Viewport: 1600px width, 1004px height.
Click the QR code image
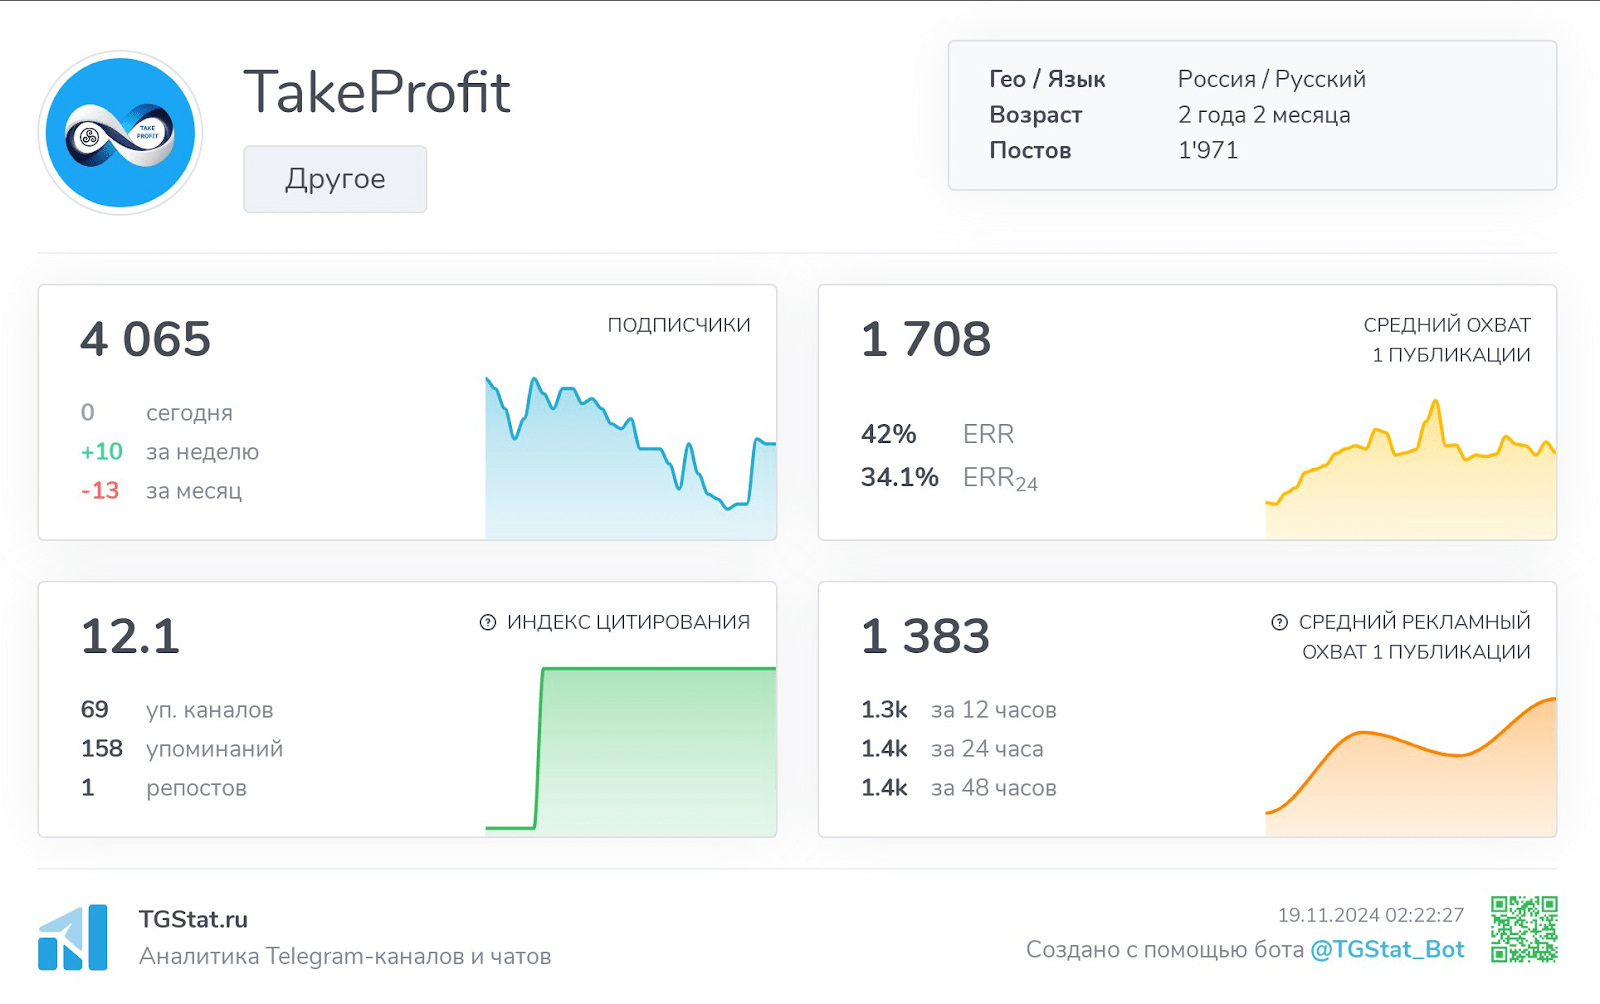coord(1524,929)
